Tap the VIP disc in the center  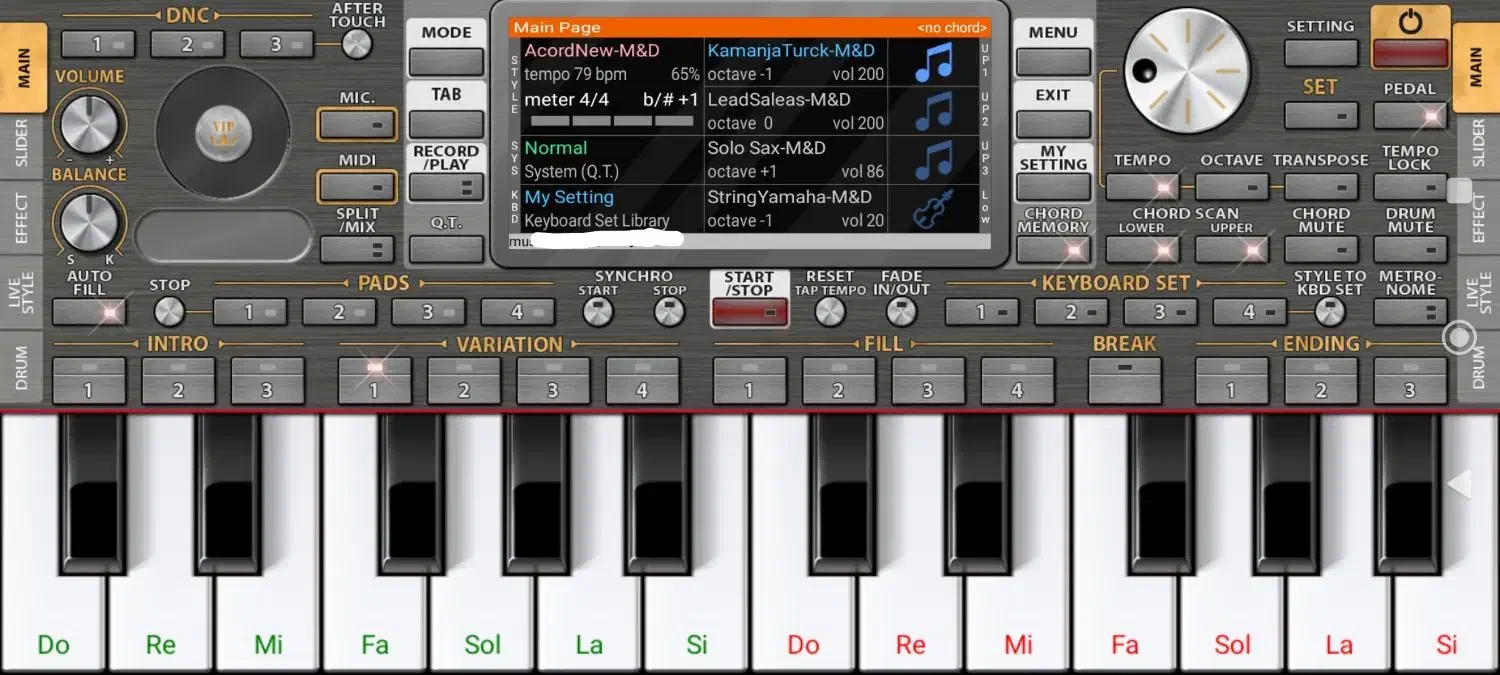(223, 133)
